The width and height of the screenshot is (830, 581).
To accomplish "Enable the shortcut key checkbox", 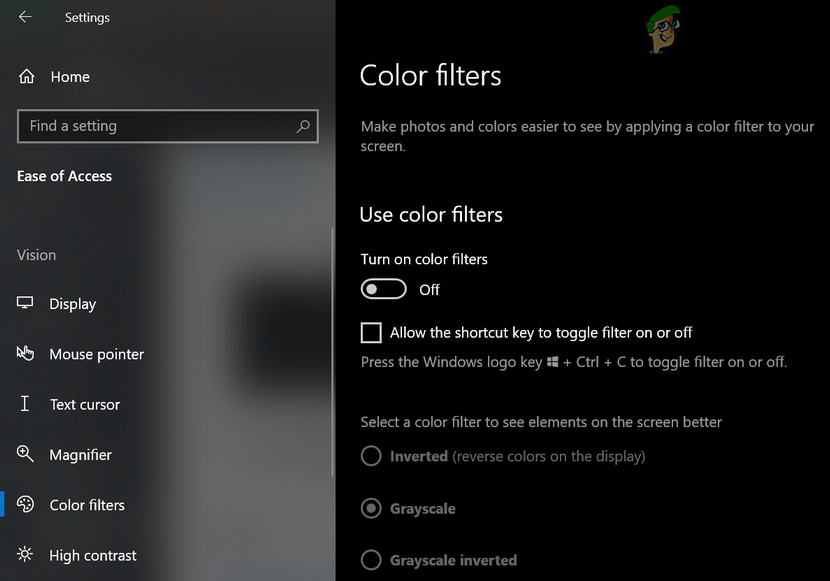I will point(371,332).
